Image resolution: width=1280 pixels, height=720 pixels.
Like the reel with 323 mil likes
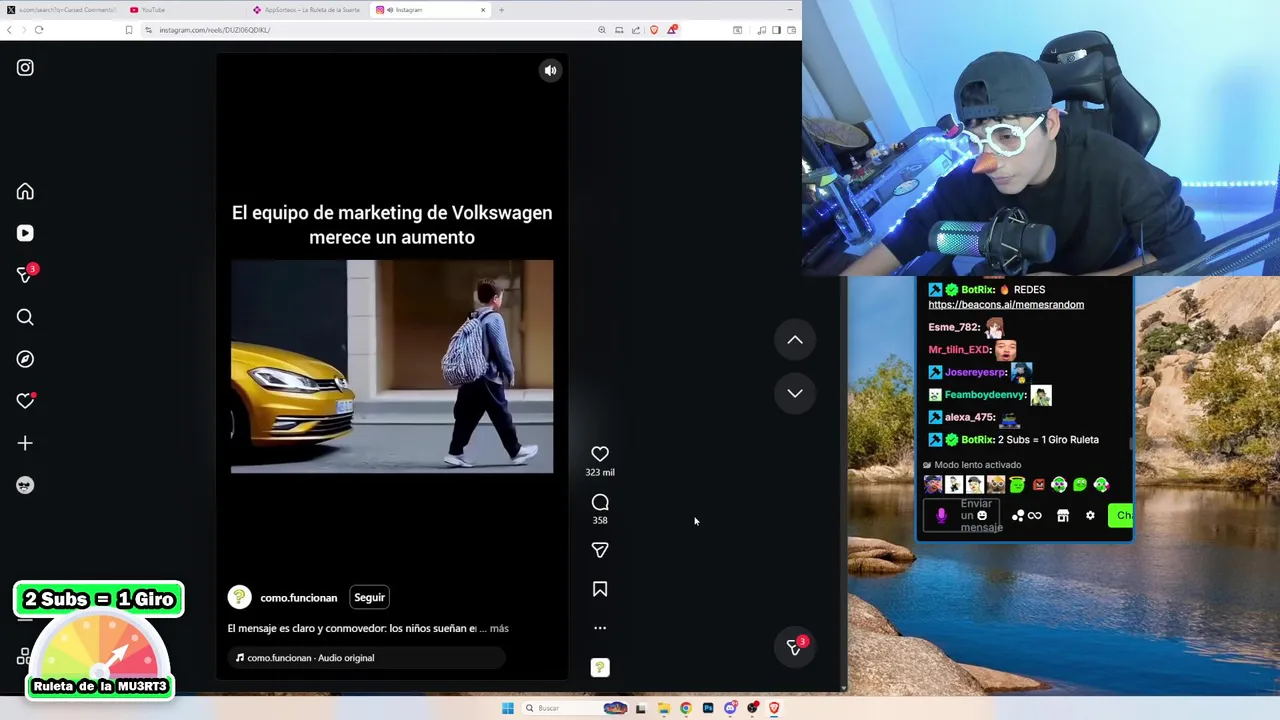600,454
